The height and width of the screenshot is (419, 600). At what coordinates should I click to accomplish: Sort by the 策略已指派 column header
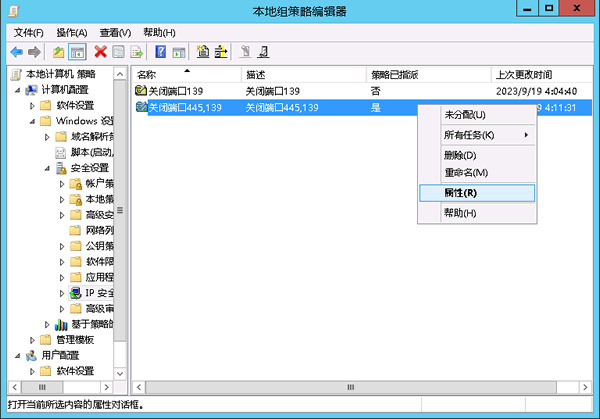tap(429, 75)
